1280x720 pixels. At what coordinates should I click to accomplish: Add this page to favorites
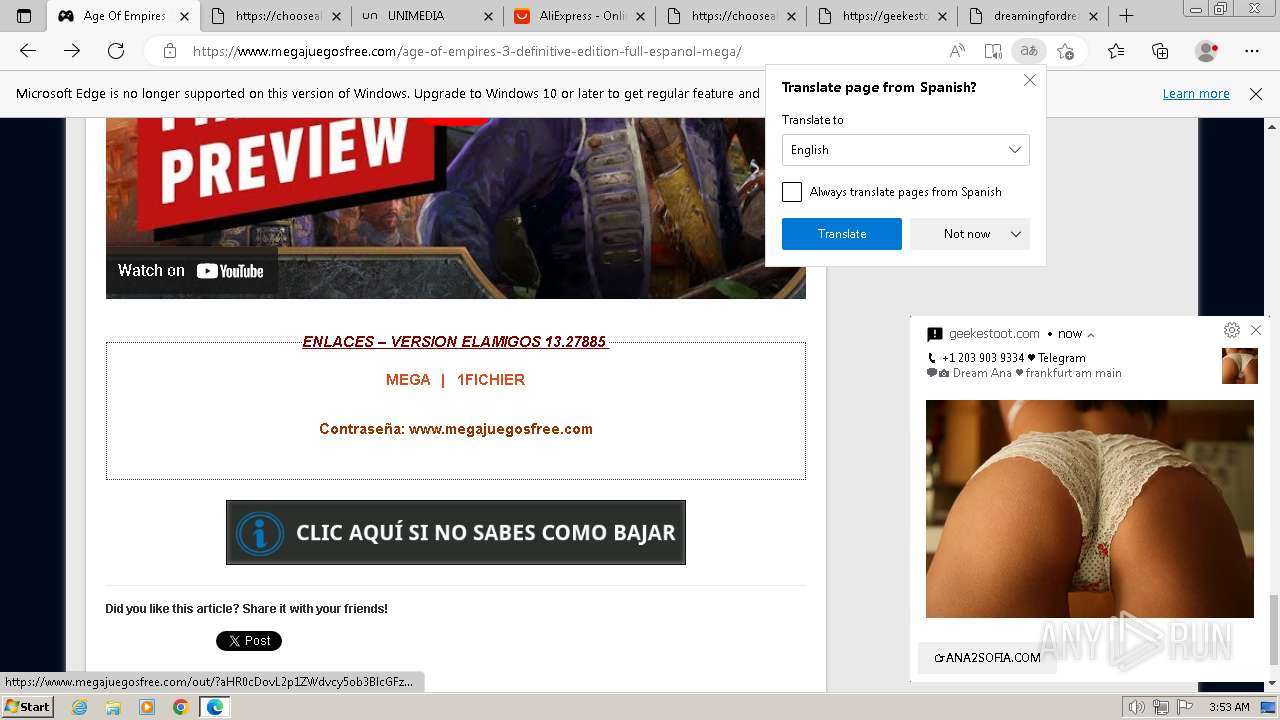[x=1065, y=51]
